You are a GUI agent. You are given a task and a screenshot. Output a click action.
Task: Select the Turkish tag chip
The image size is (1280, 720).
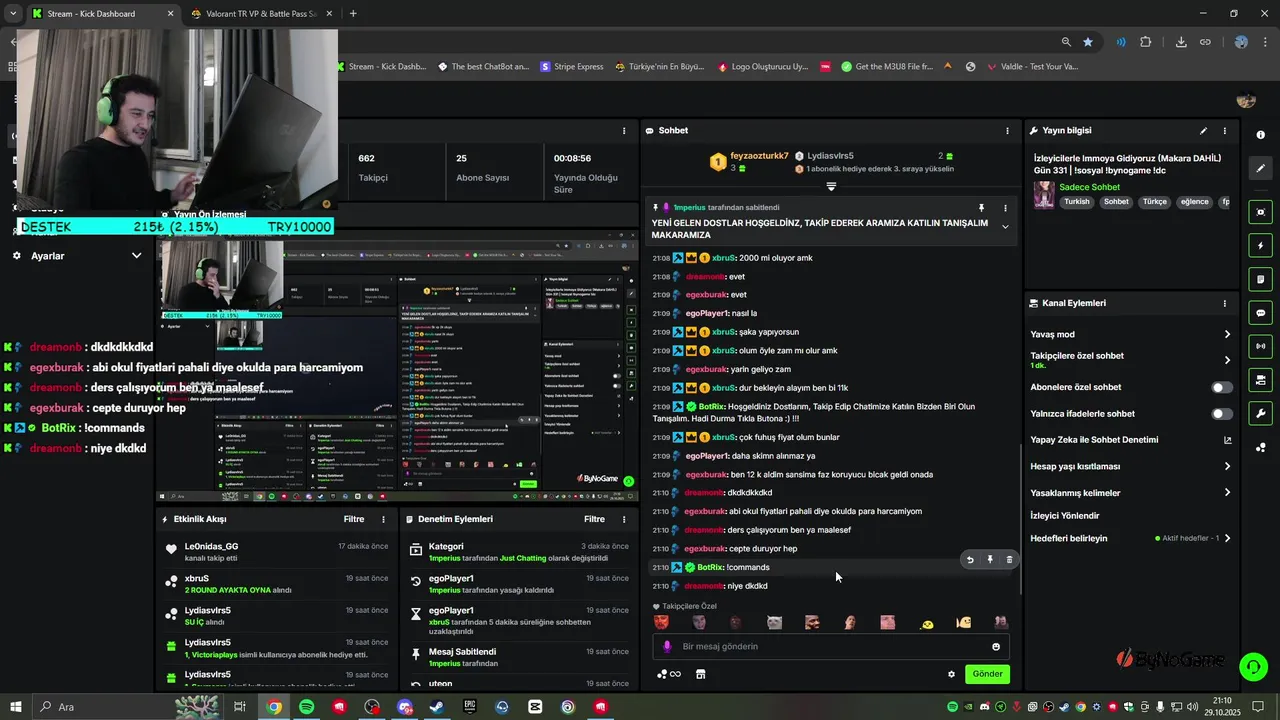(1077, 202)
